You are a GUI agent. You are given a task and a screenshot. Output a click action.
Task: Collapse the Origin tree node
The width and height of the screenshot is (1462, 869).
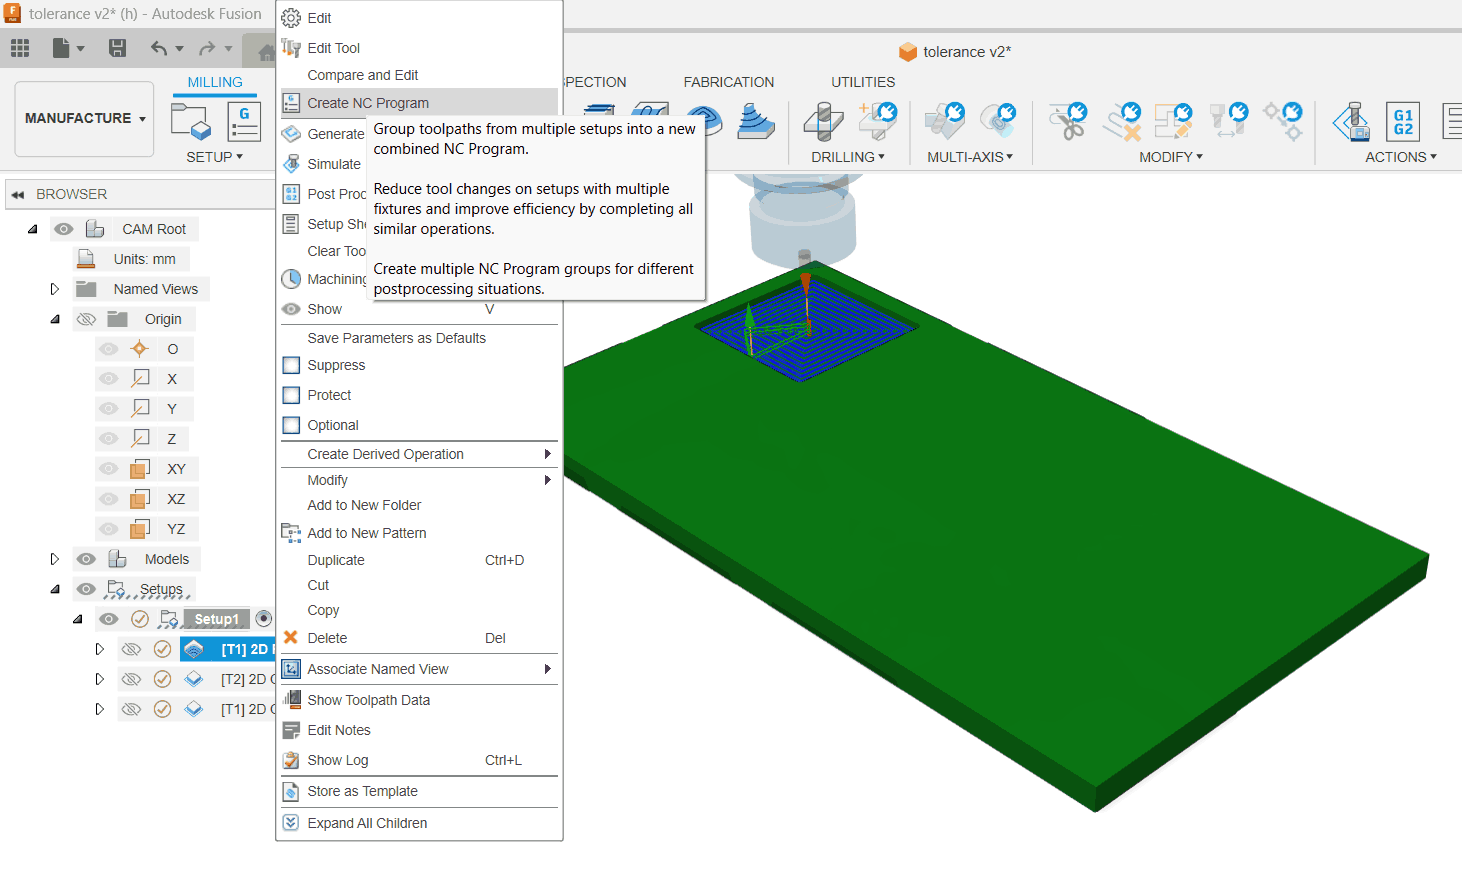55,319
